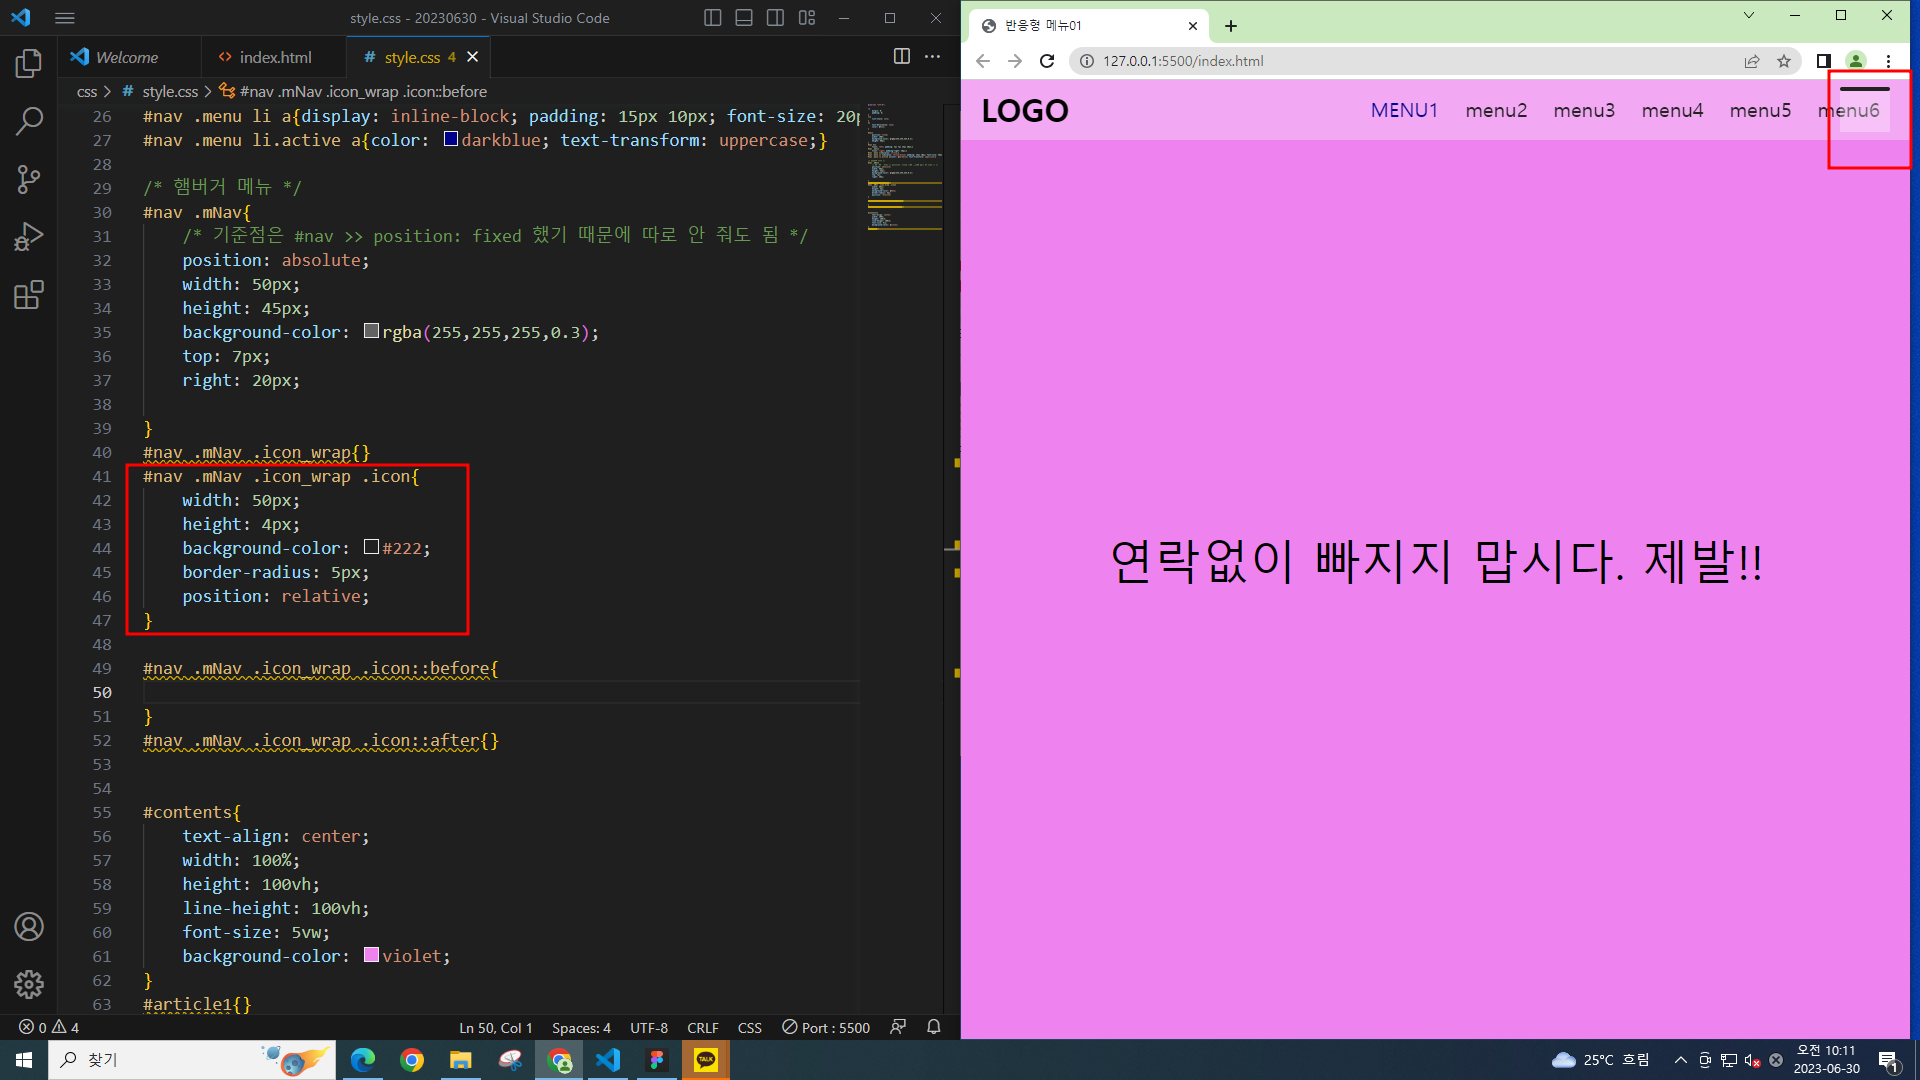Open Manage gear settings menu
The image size is (1920, 1080).
pos(29,984)
